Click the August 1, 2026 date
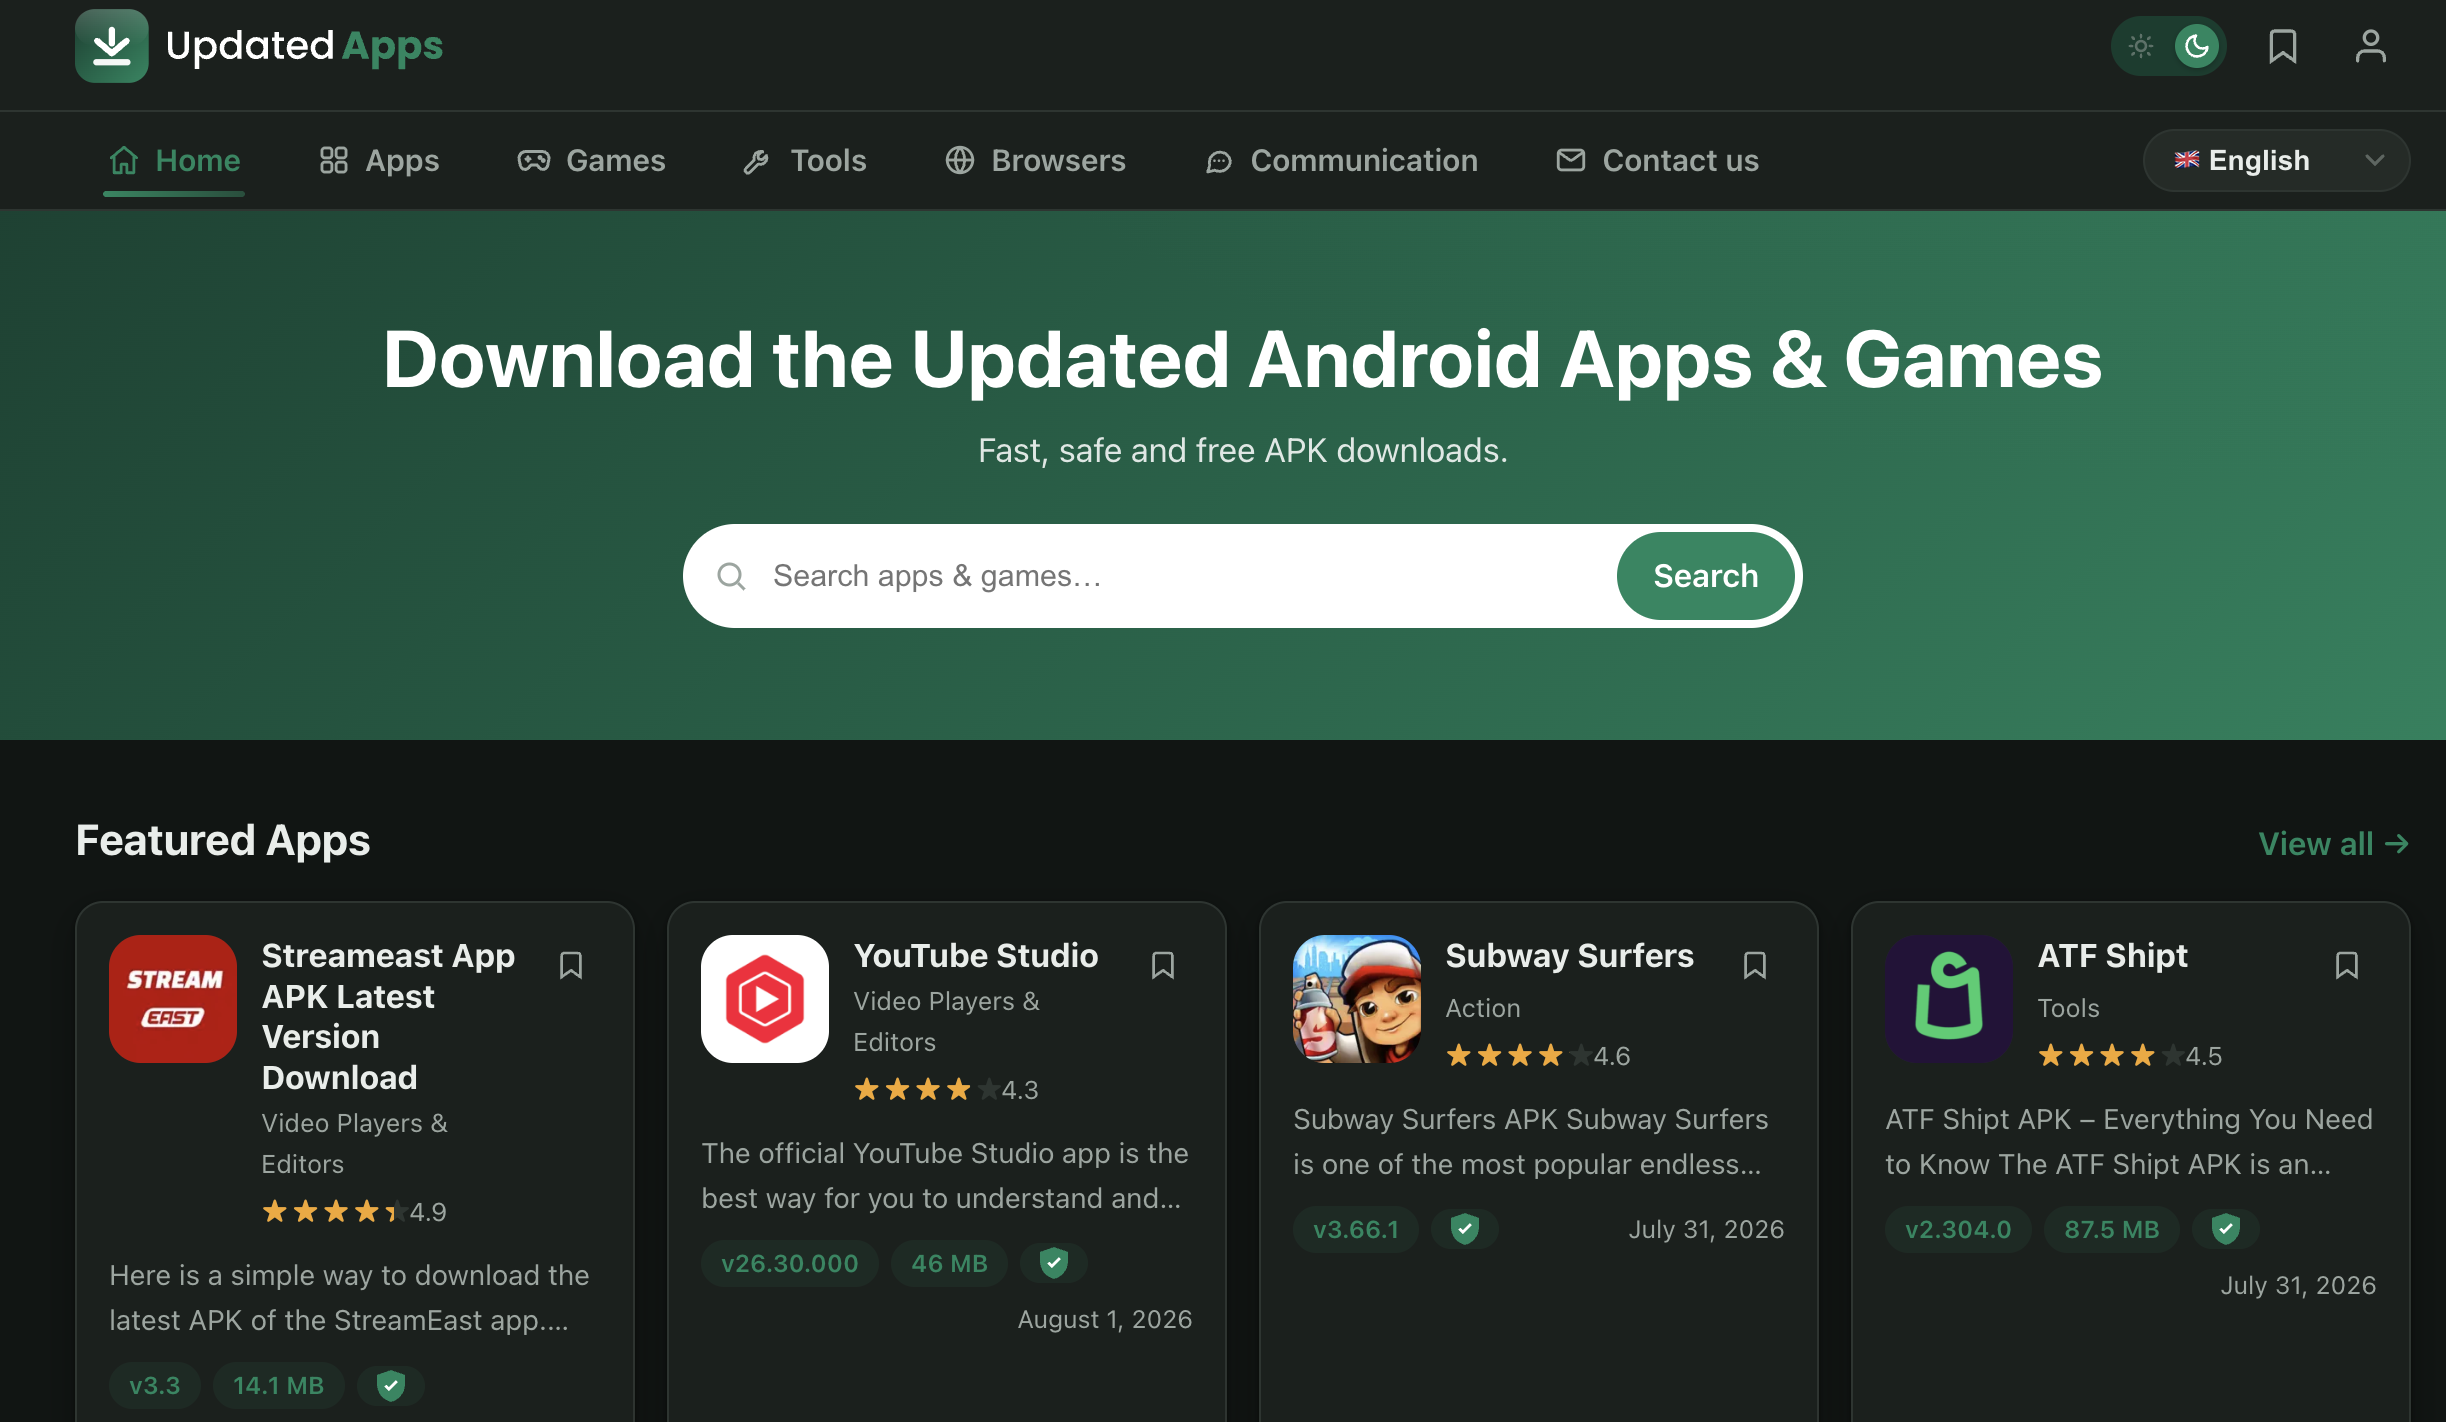This screenshot has height=1422, width=2446. [x=1105, y=1319]
